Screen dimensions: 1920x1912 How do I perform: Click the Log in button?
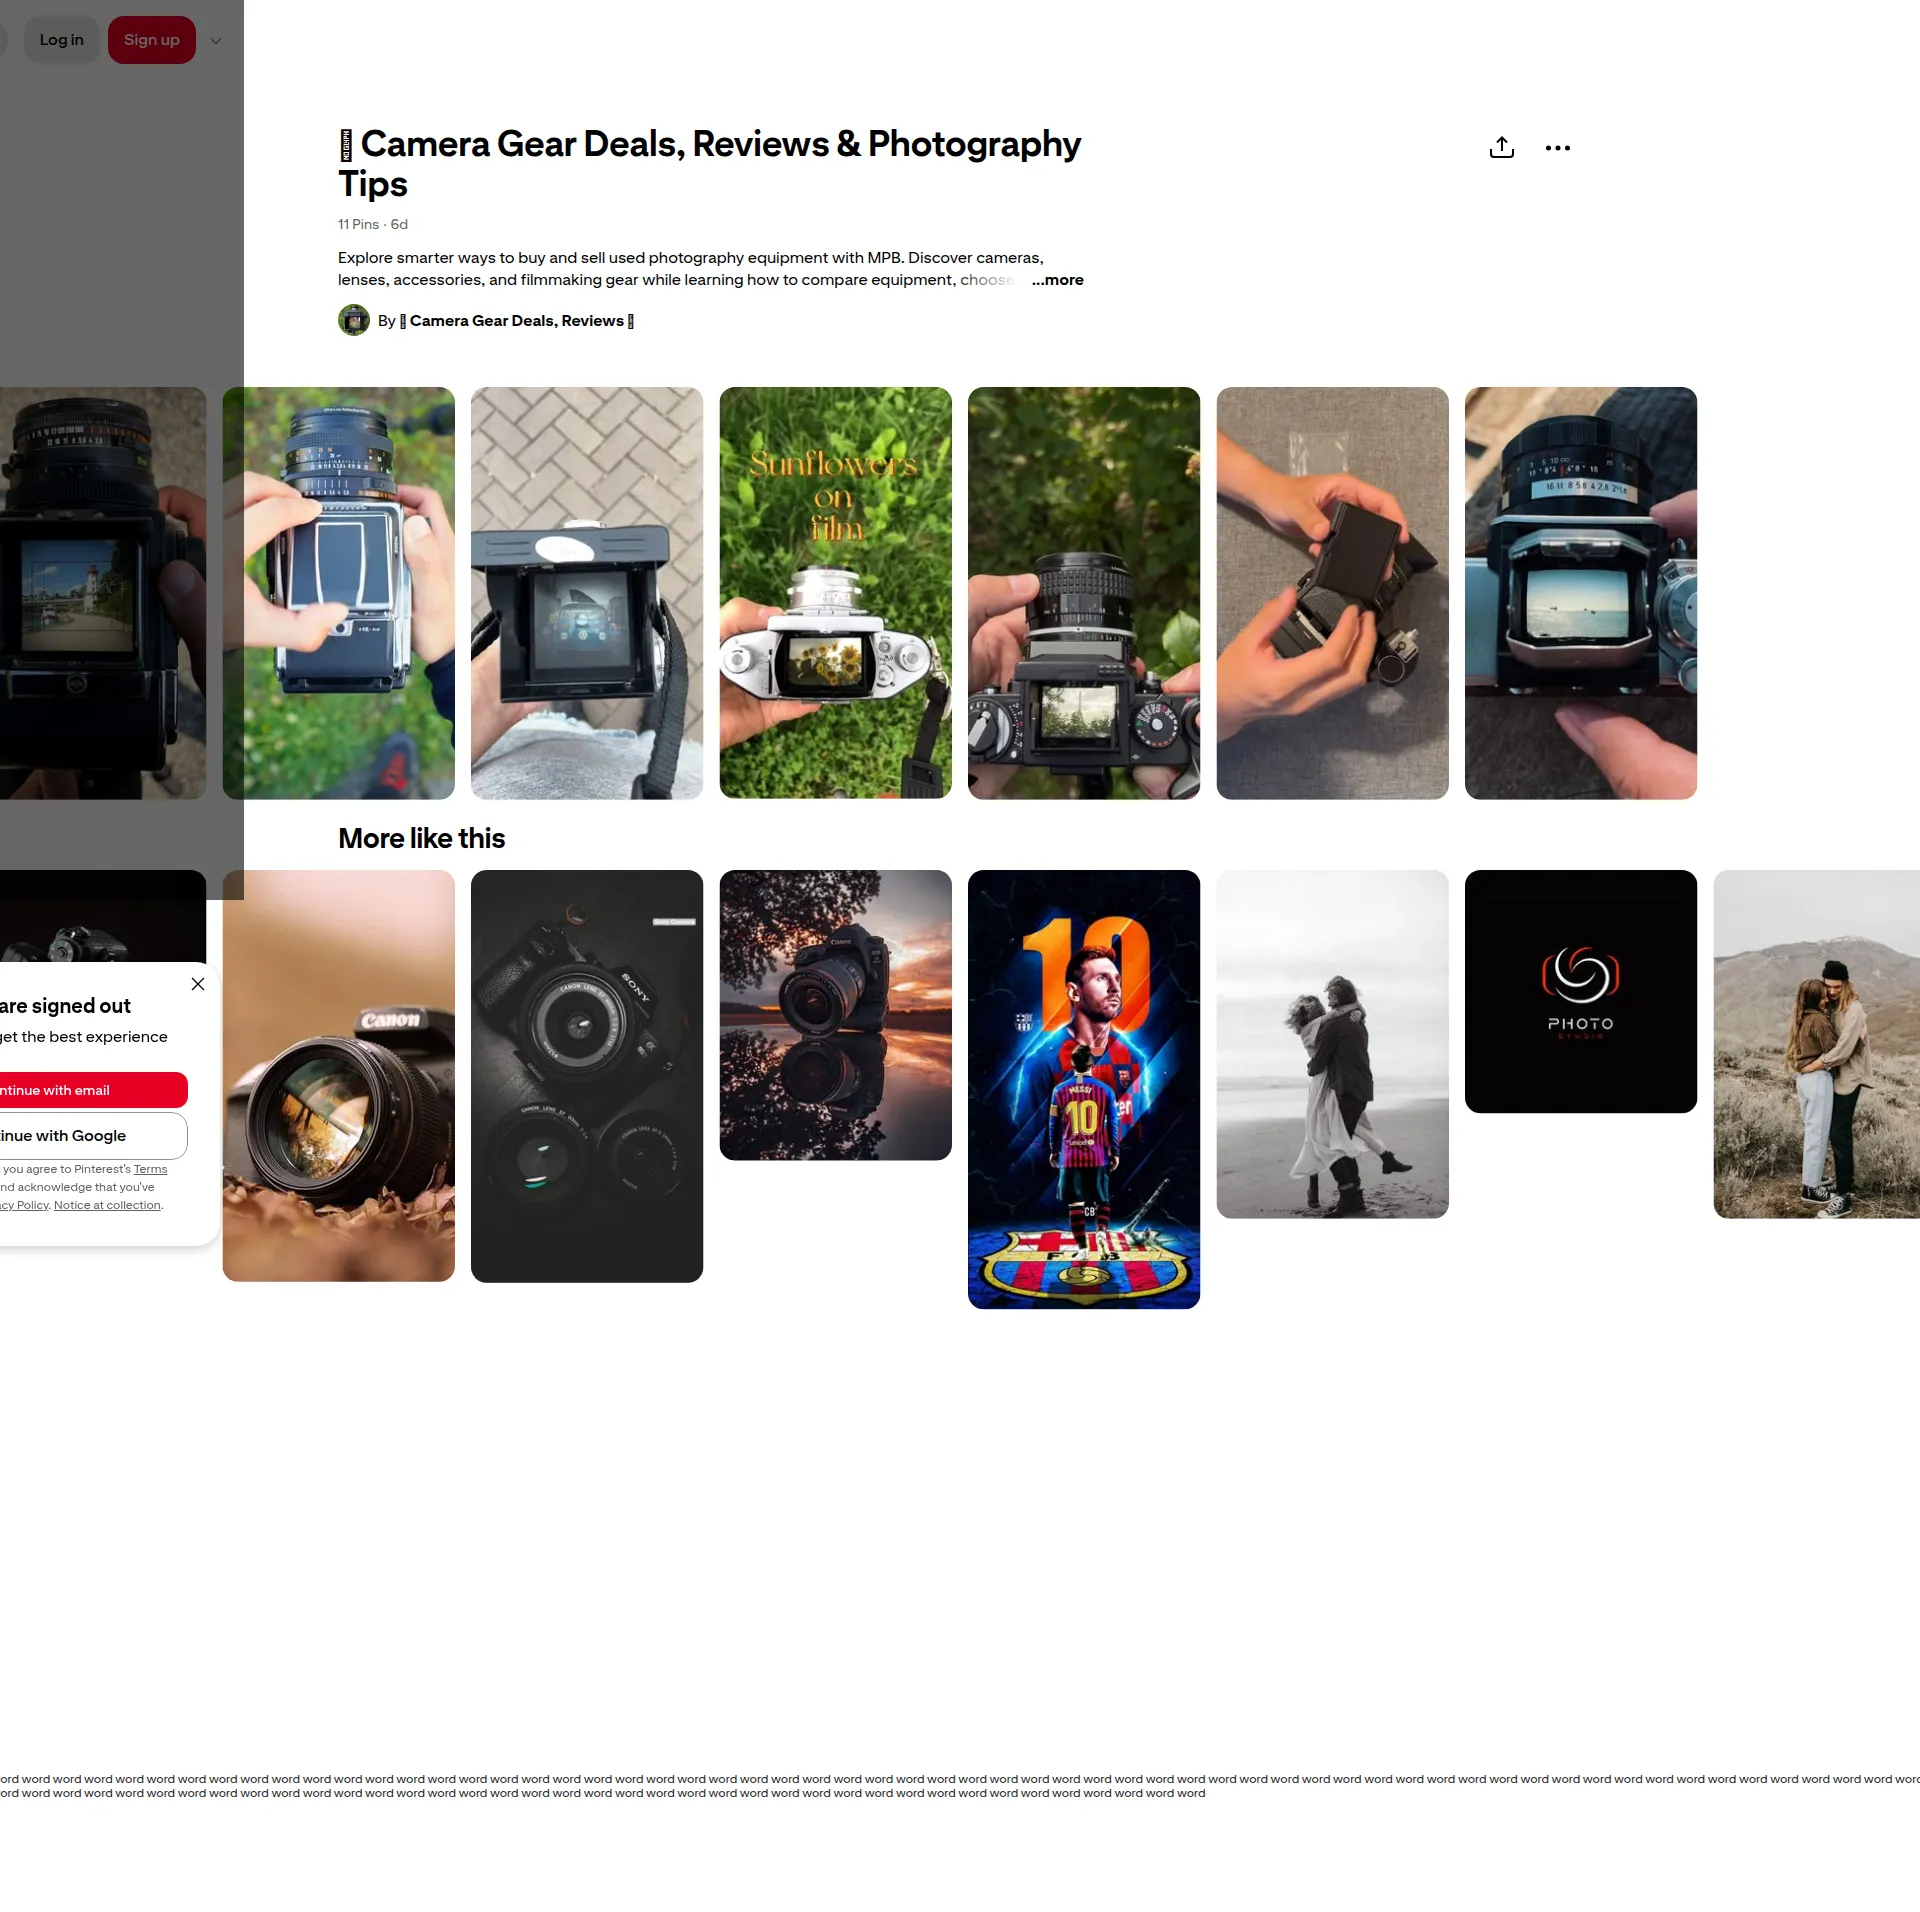click(61, 40)
